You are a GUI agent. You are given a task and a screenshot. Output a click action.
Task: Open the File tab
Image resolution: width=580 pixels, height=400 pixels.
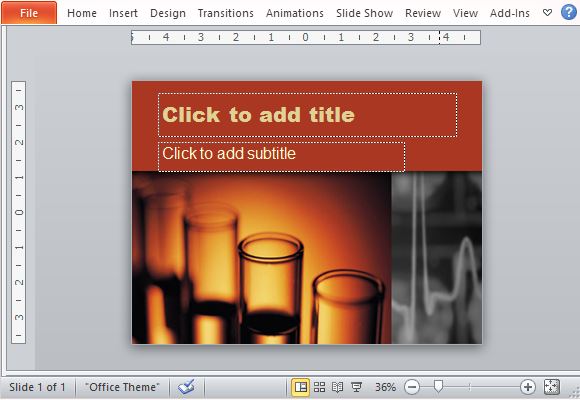coord(29,13)
